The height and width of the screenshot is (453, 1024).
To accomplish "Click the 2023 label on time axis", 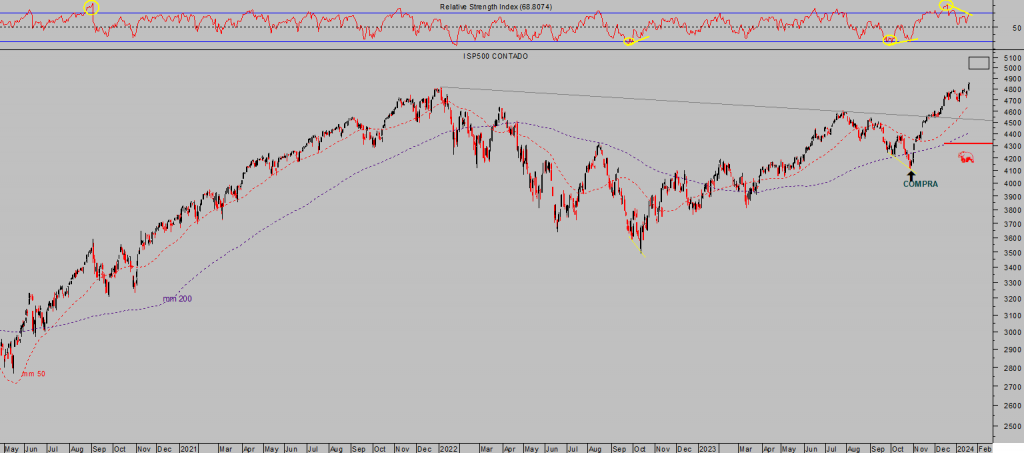I will pyautogui.click(x=707, y=449).
